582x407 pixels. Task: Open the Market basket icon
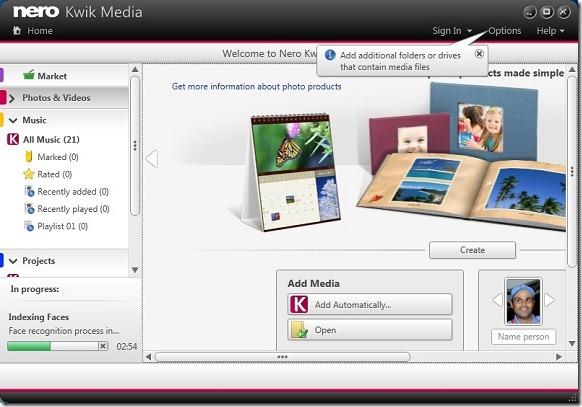coord(29,75)
